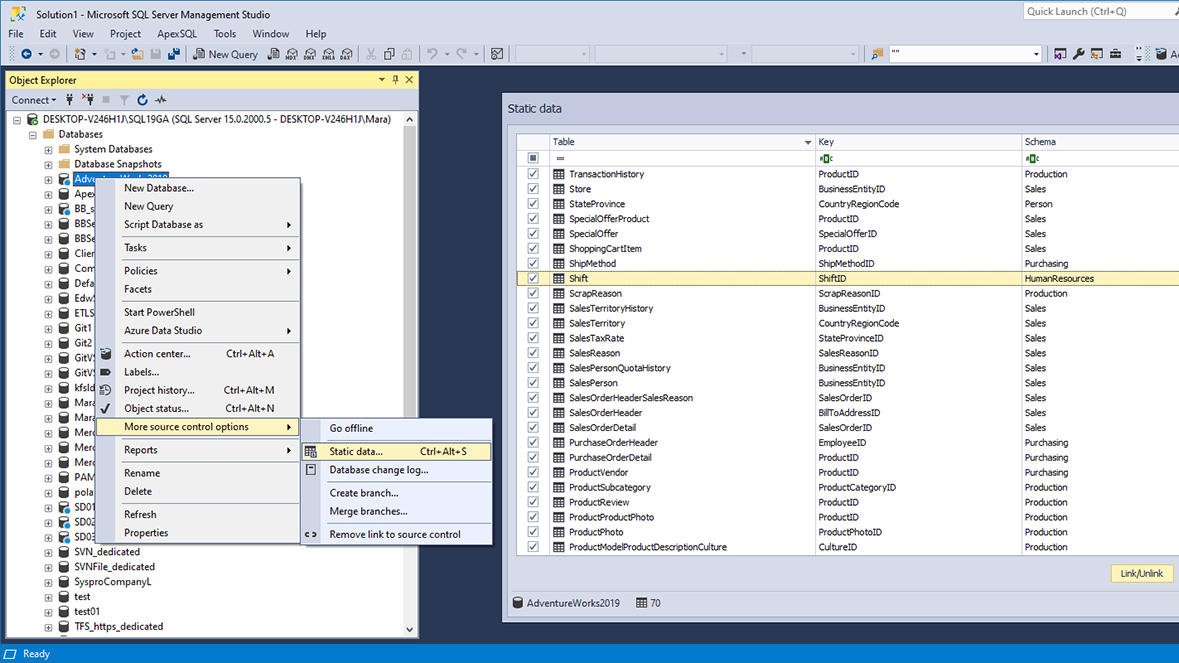Click the Redo arrow icon
Screen dimensions: 1179x663
tap(462, 54)
